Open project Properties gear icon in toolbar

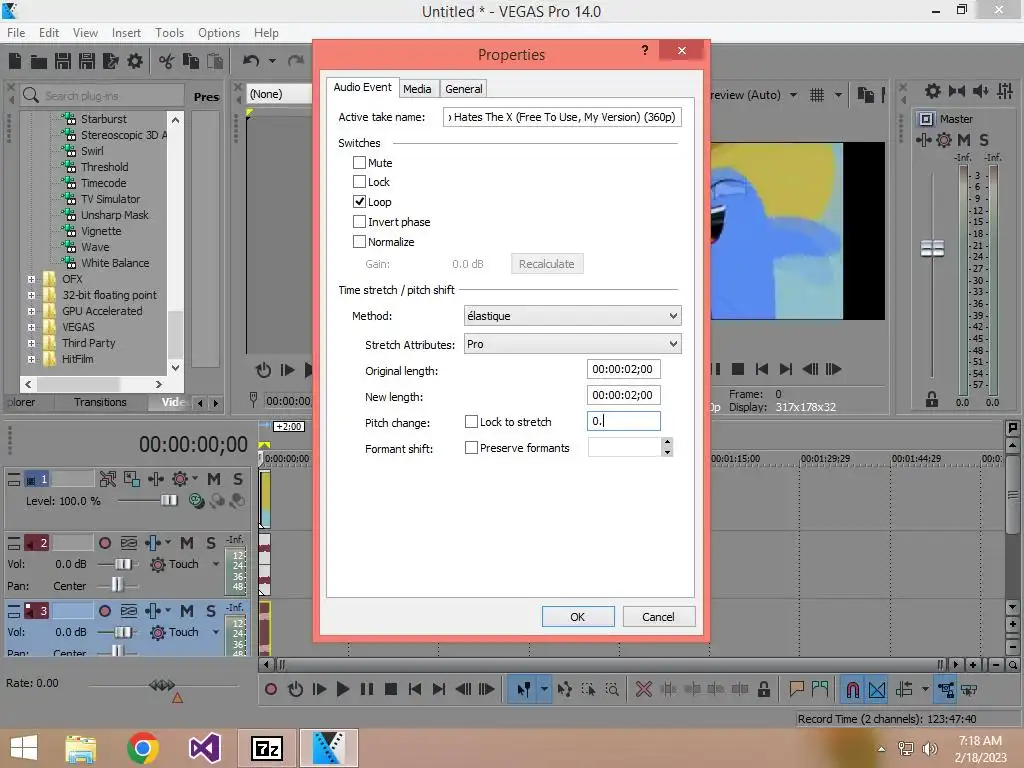(x=135, y=61)
